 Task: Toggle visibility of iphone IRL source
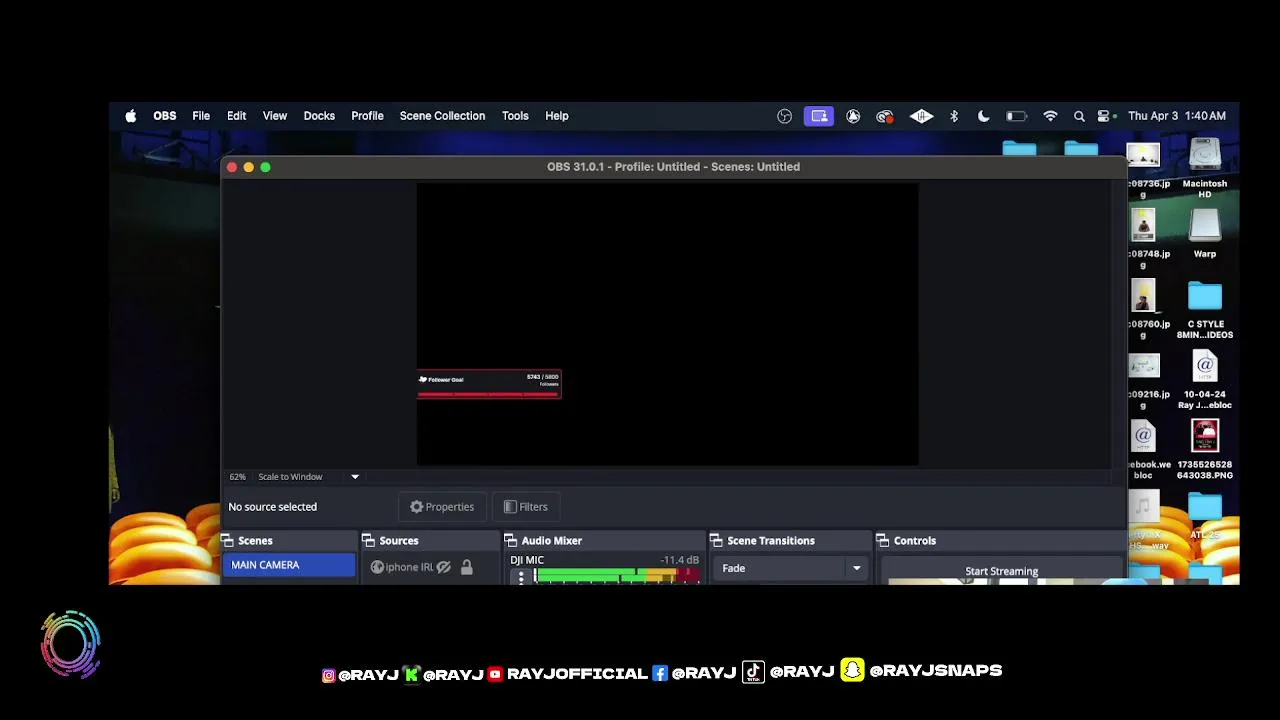444,567
